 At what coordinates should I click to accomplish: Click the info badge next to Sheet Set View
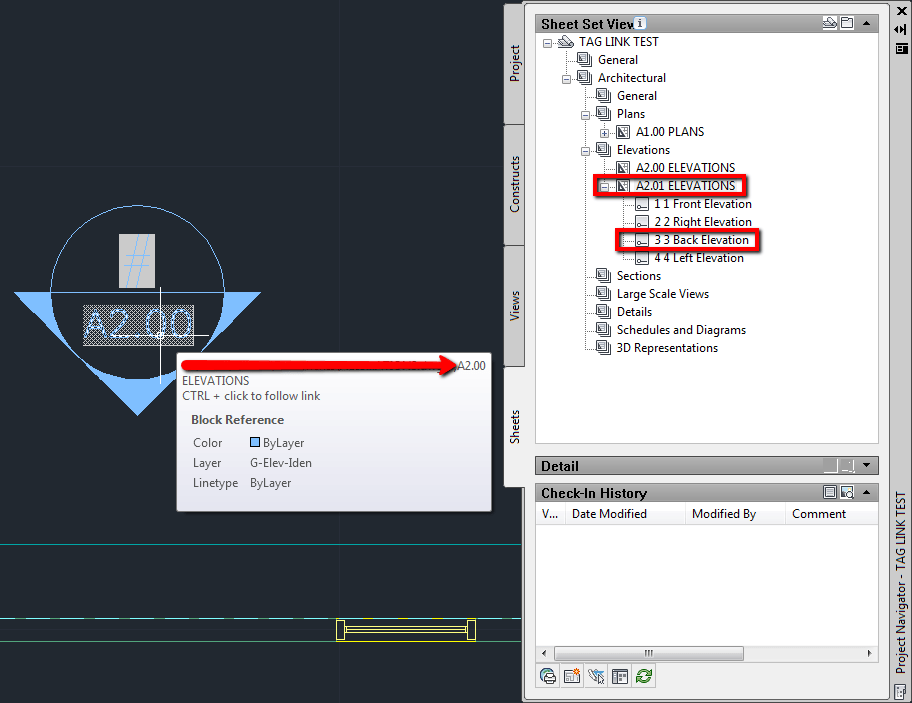pyautogui.click(x=638, y=22)
